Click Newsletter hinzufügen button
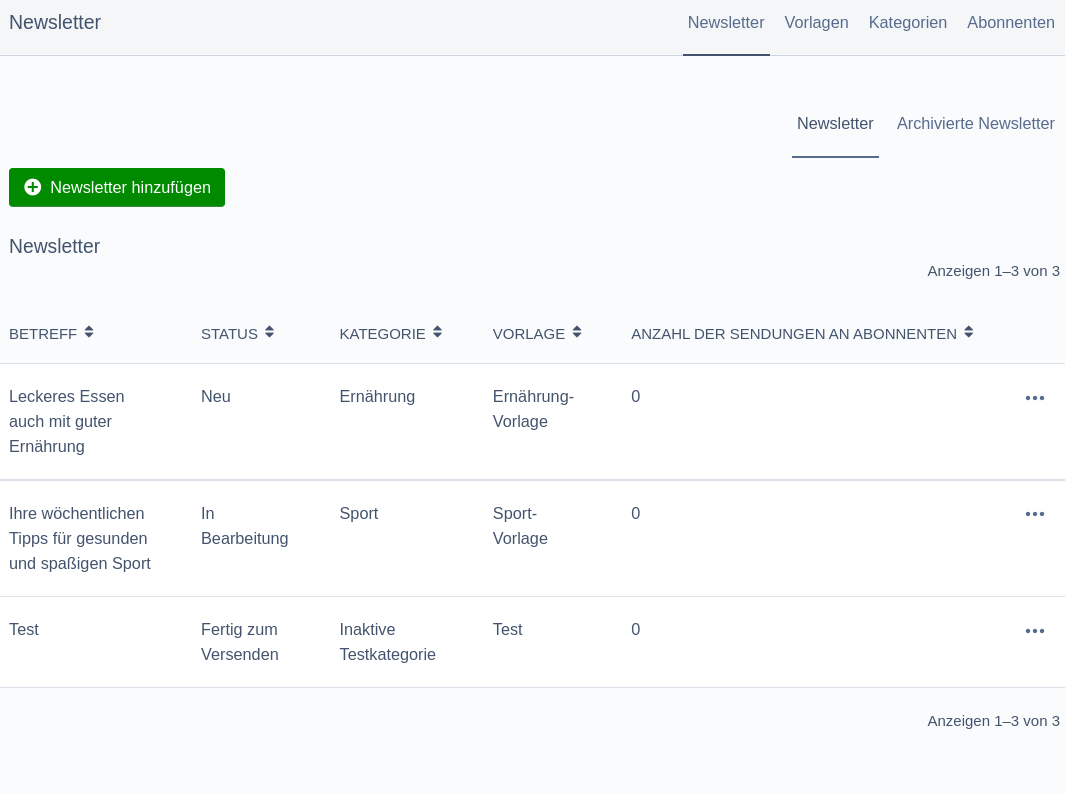The height and width of the screenshot is (793, 1065). 117,187
